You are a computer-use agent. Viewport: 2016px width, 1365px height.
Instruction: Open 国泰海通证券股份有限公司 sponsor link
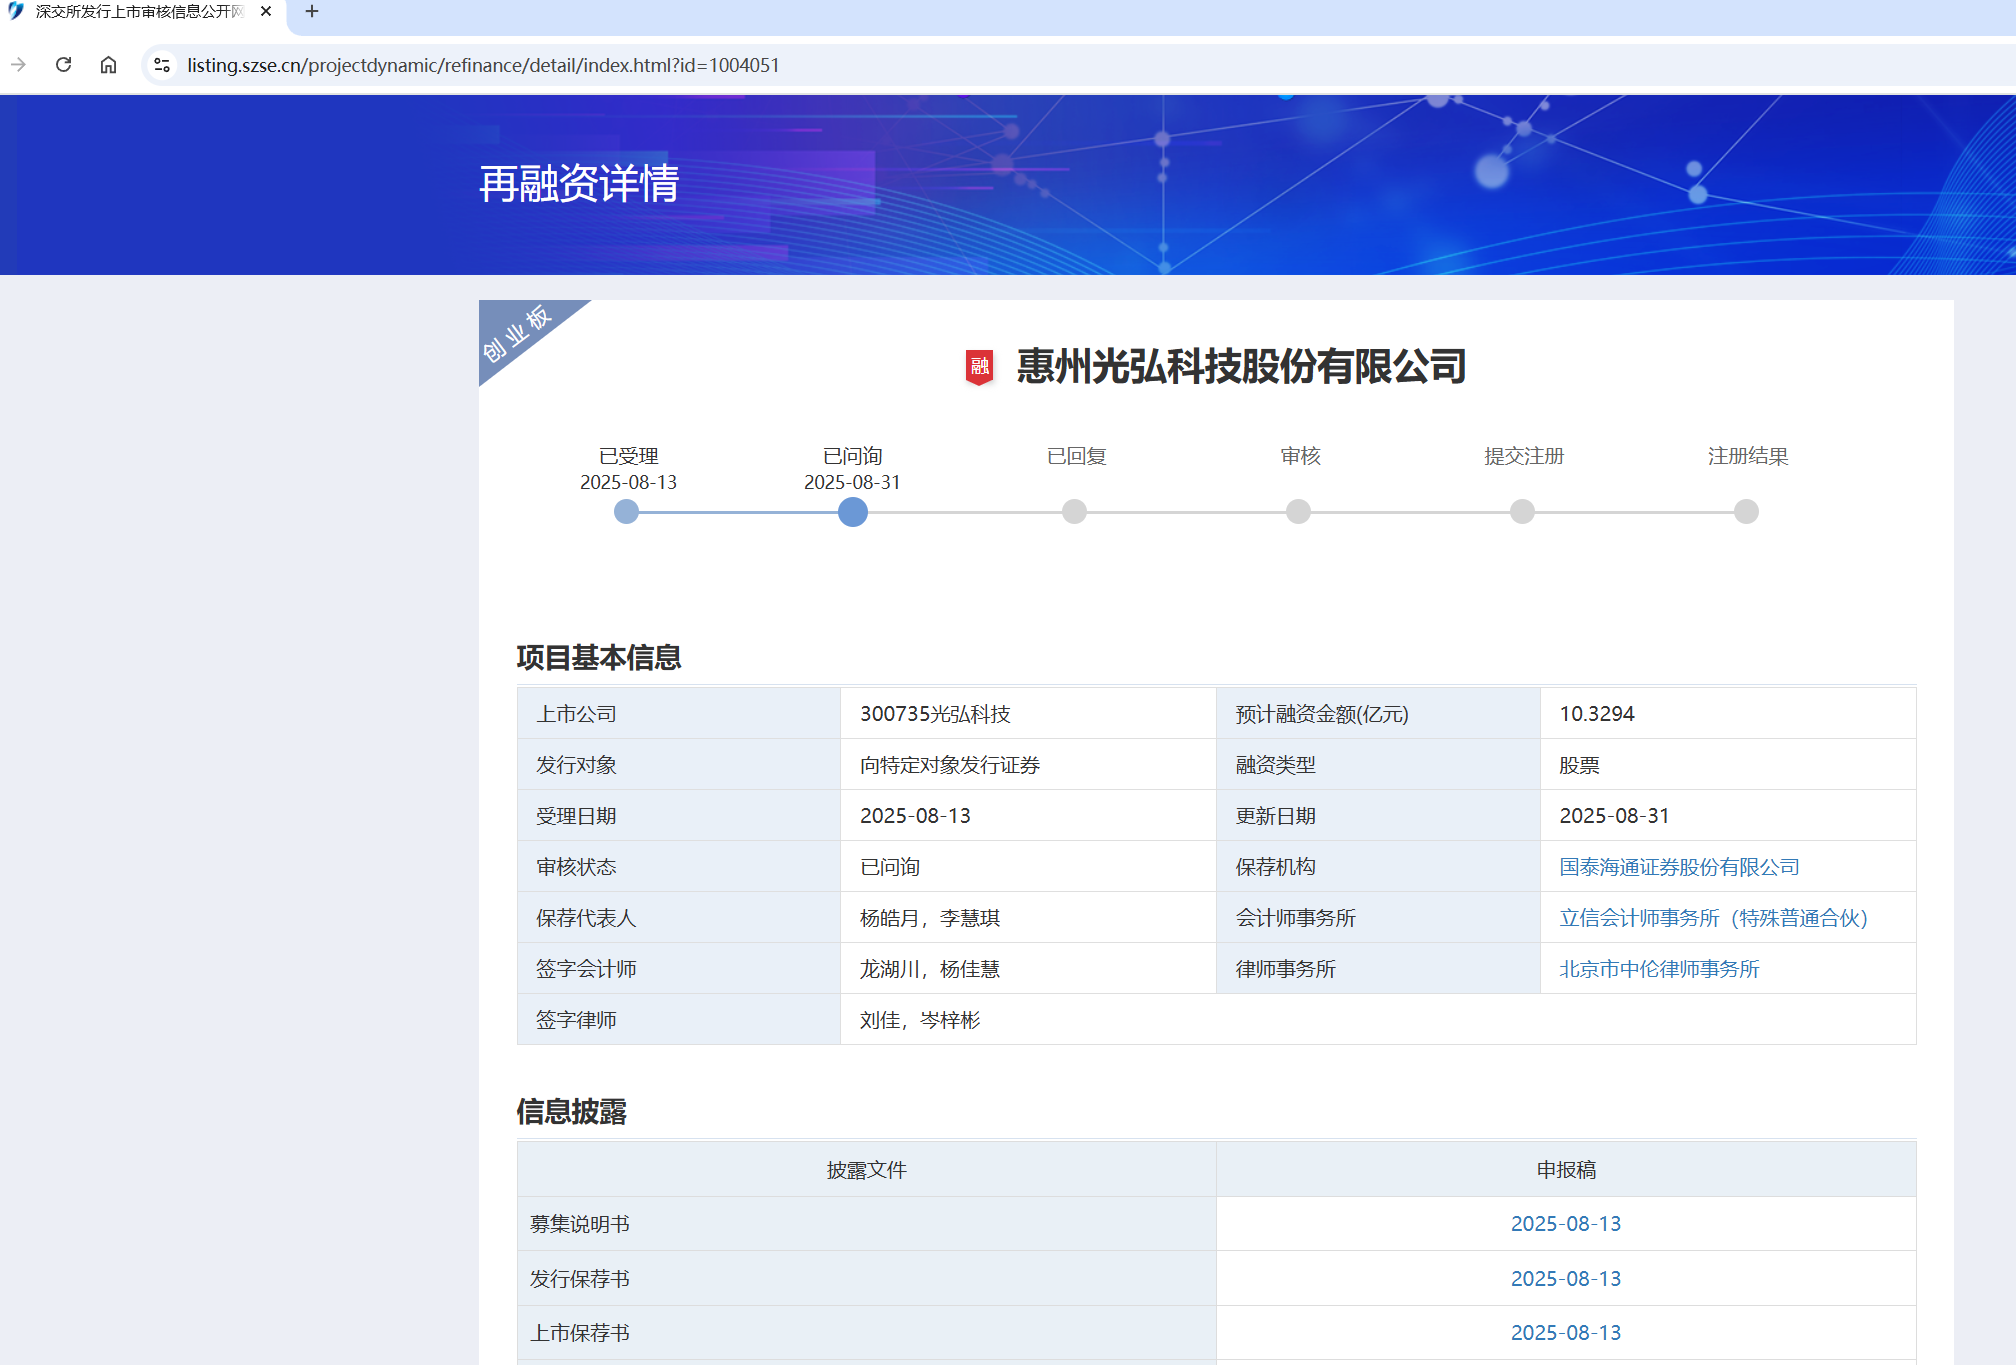coord(1679,867)
